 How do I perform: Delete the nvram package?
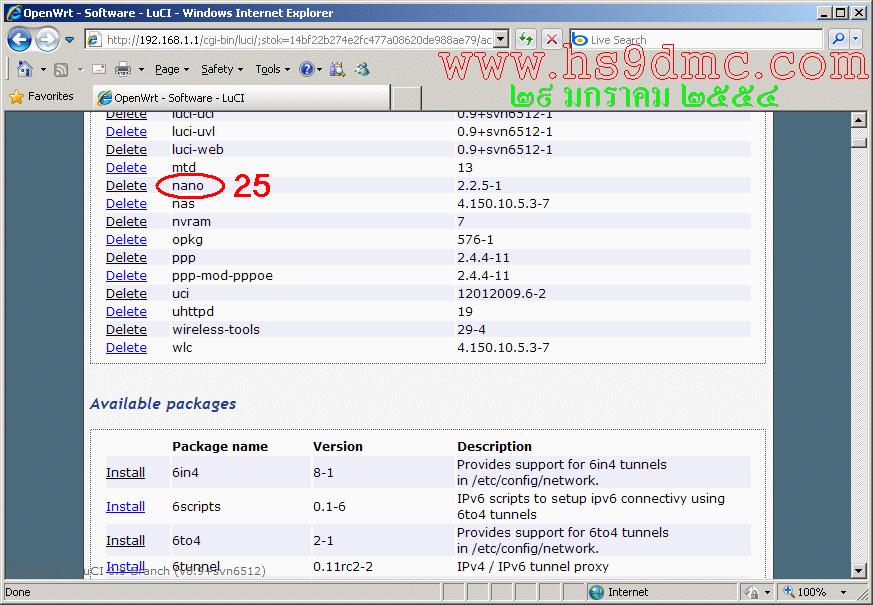click(x=126, y=222)
